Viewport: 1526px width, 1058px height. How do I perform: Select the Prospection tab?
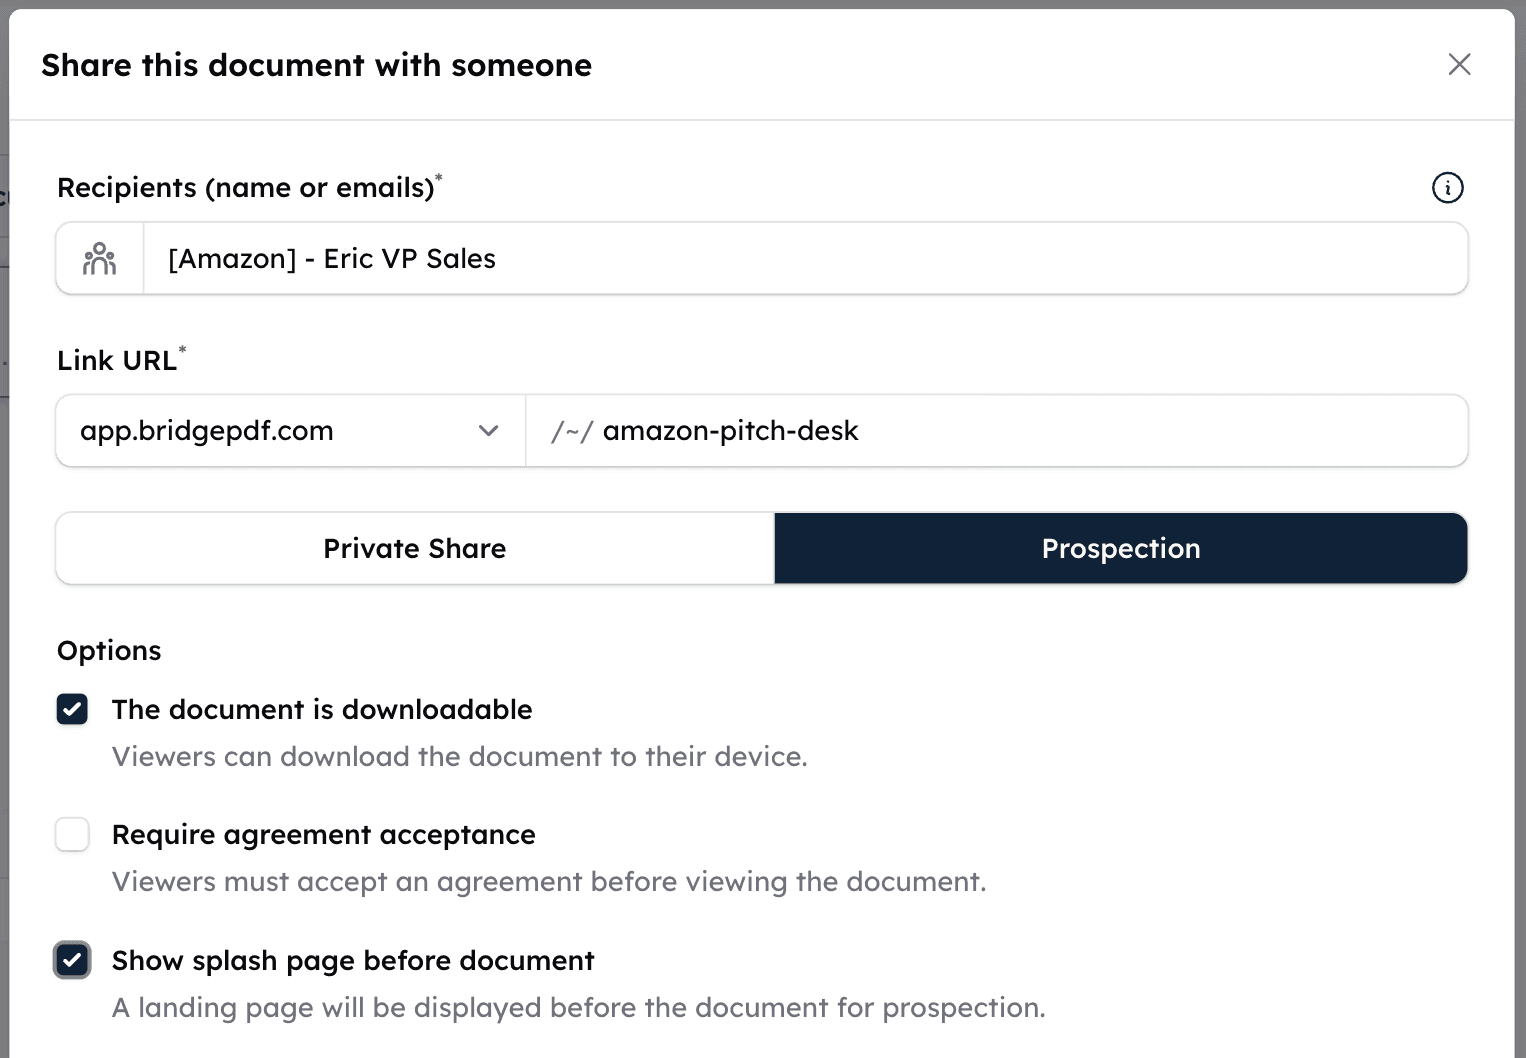1120,548
